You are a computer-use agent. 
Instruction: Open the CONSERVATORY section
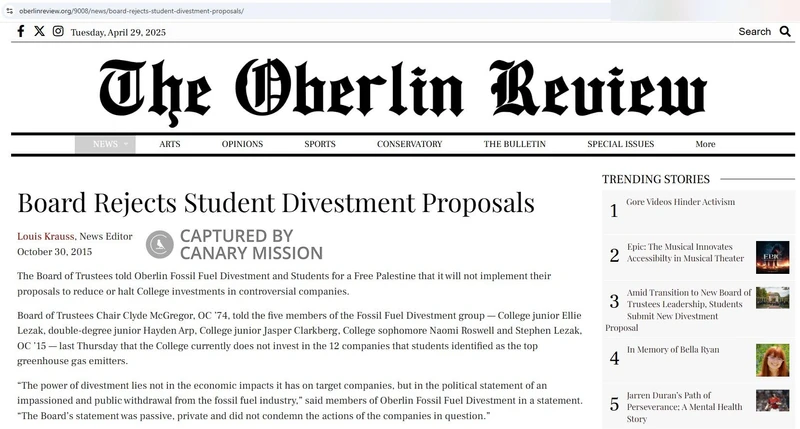(409, 144)
